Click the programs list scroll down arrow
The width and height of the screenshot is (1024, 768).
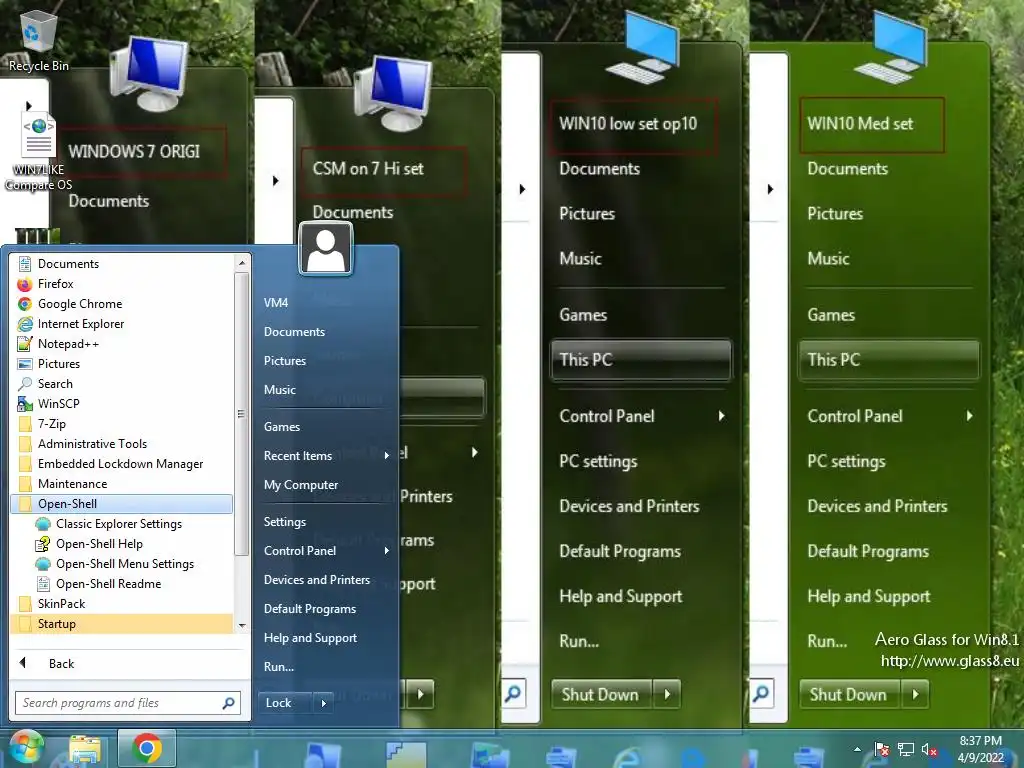pyautogui.click(x=242, y=626)
